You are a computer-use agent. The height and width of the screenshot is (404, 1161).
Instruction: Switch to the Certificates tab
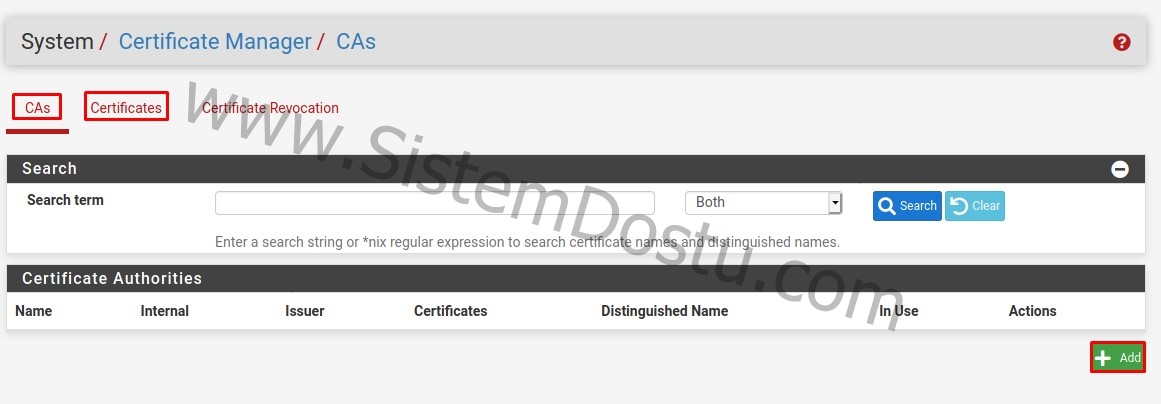pyautogui.click(x=126, y=108)
